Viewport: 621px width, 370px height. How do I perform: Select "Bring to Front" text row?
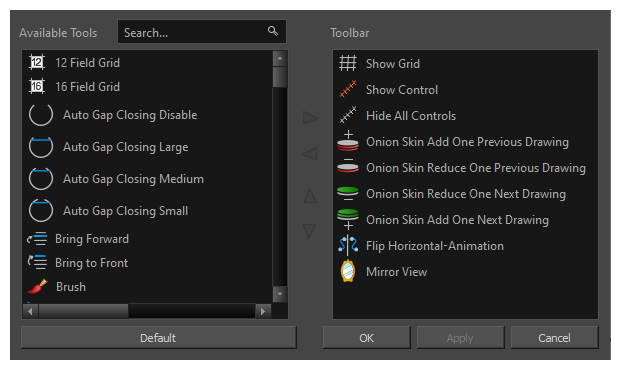tap(91, 263)
